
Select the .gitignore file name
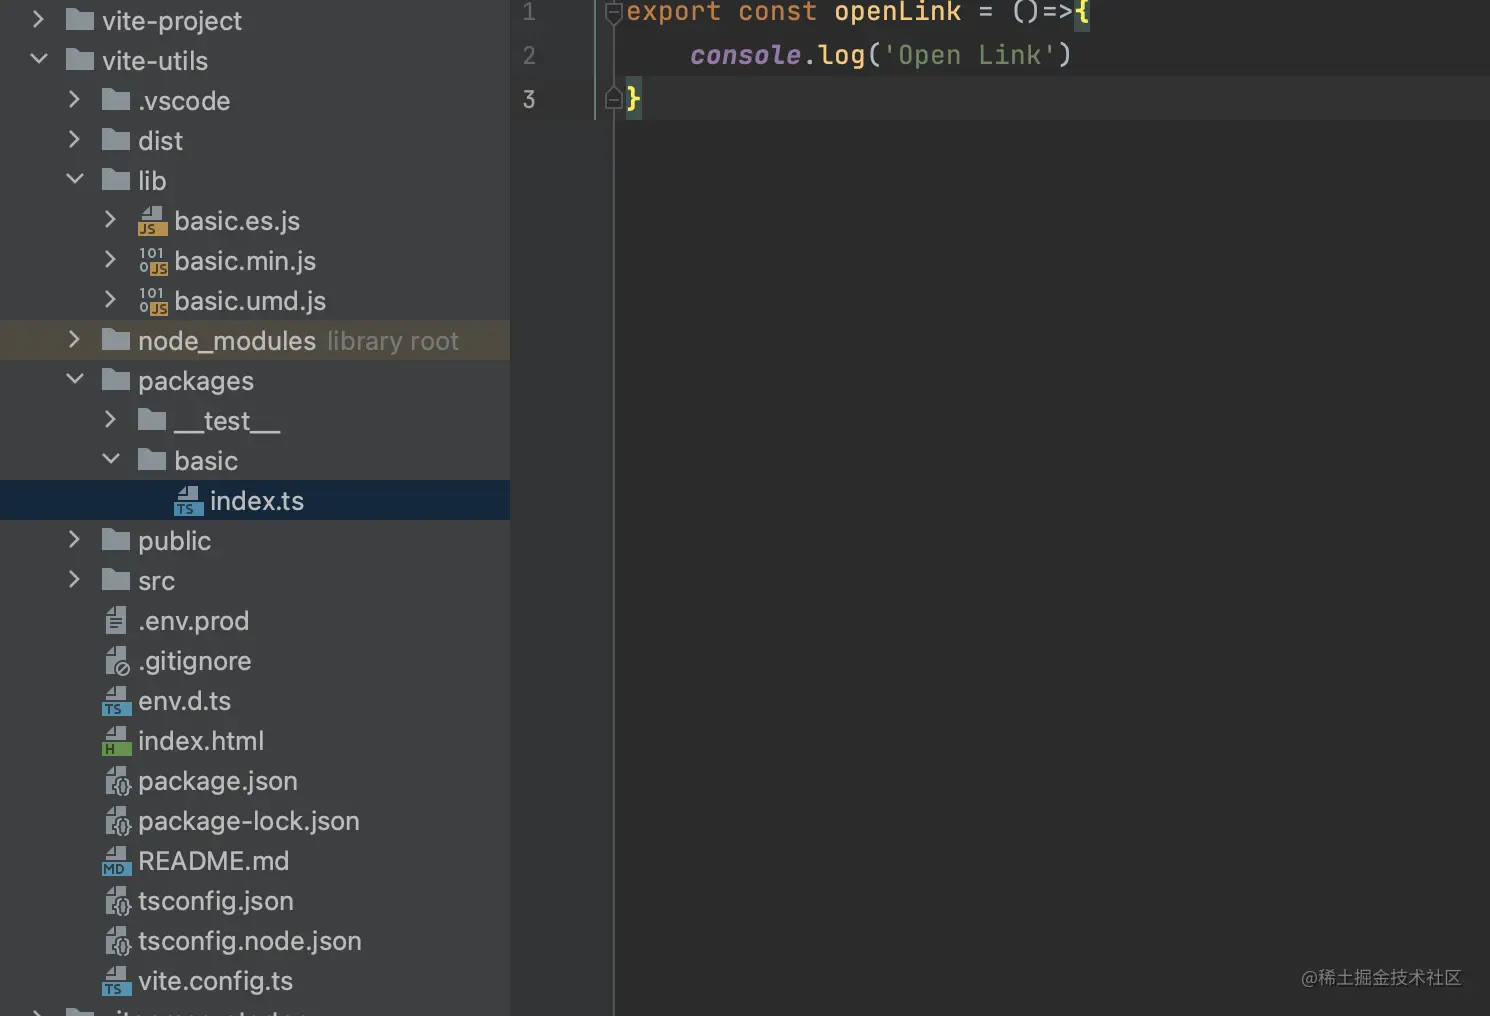point(195,661)
